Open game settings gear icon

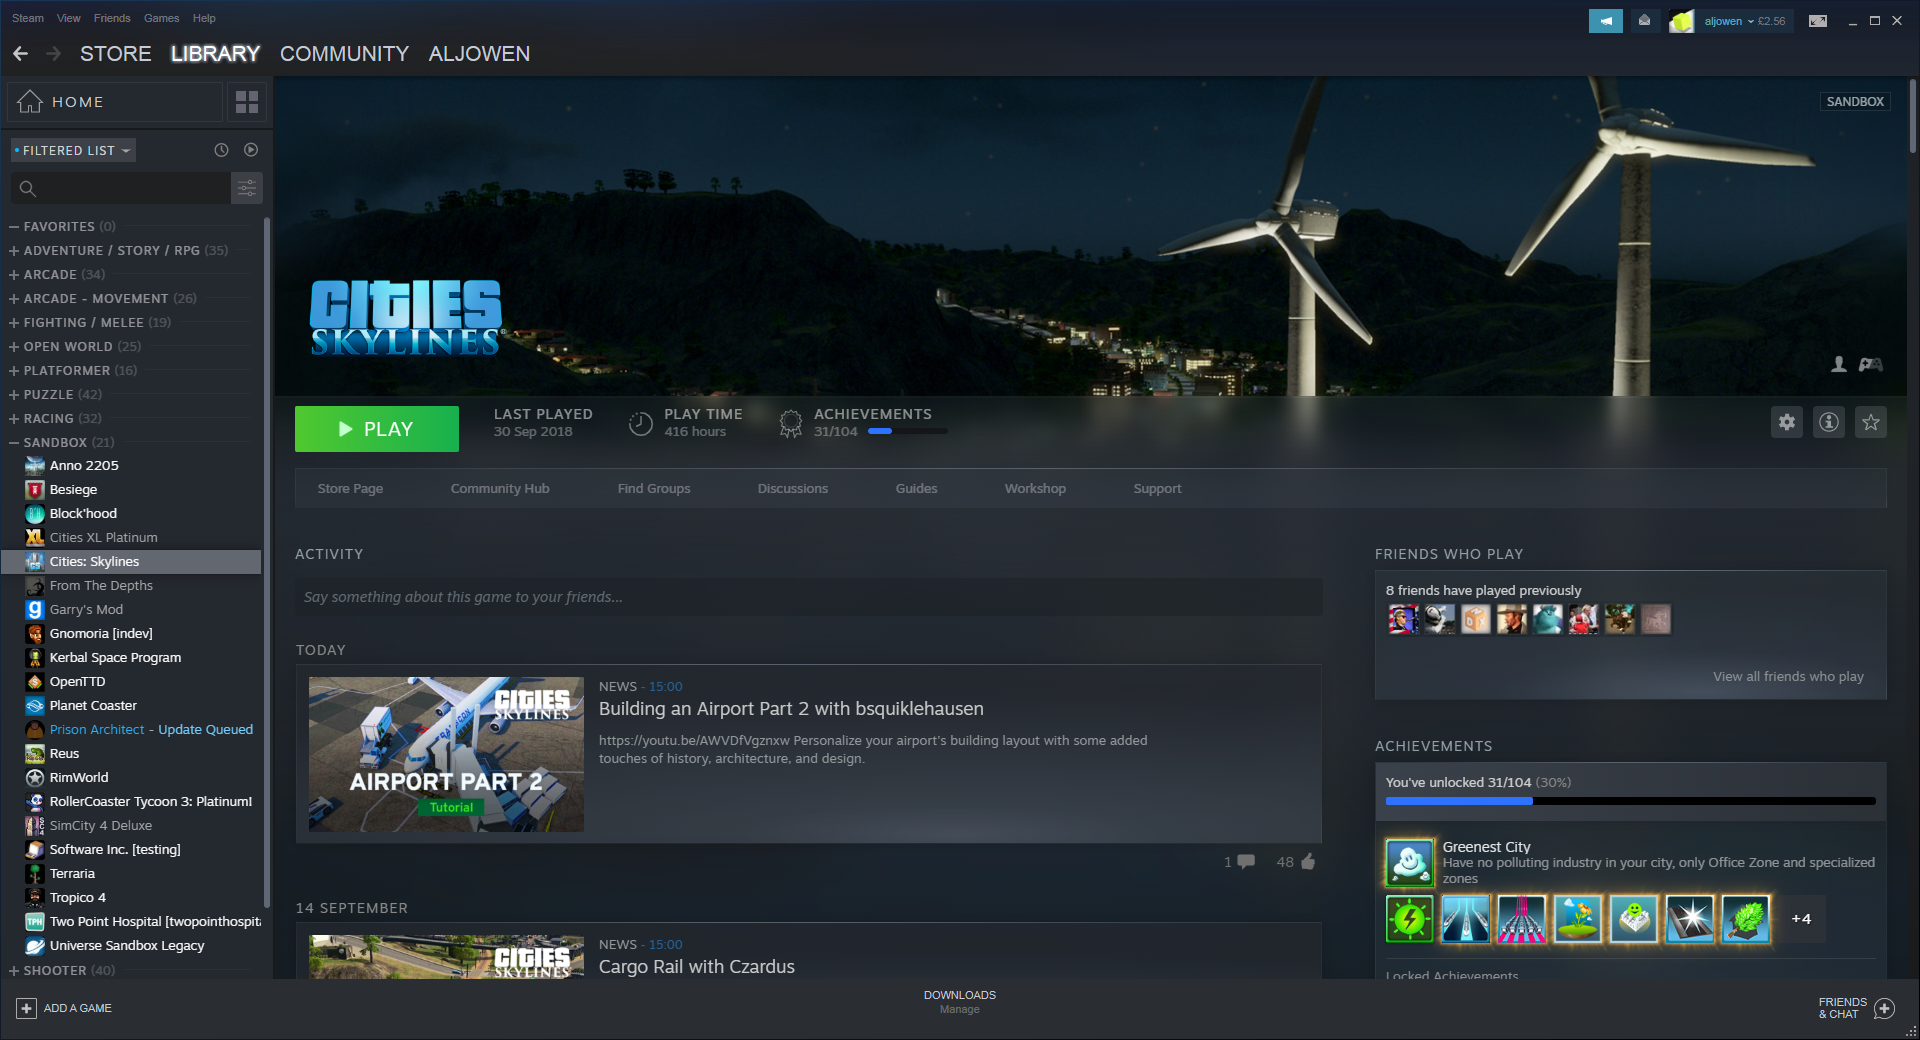[1787, 422]
